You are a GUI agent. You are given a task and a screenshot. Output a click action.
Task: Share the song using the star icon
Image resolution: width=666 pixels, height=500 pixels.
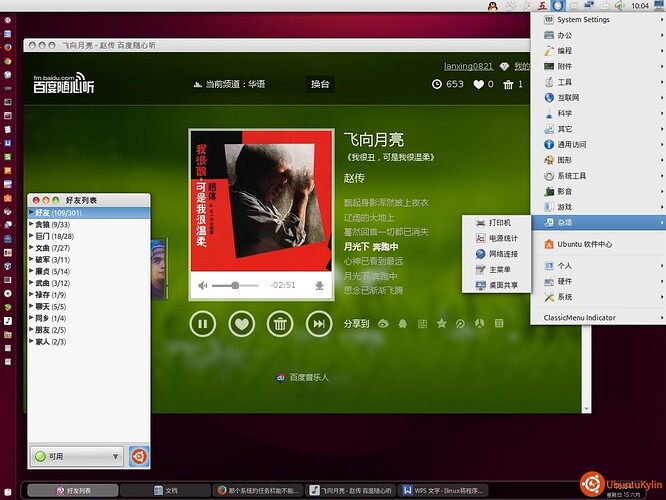tap(441, 324)
